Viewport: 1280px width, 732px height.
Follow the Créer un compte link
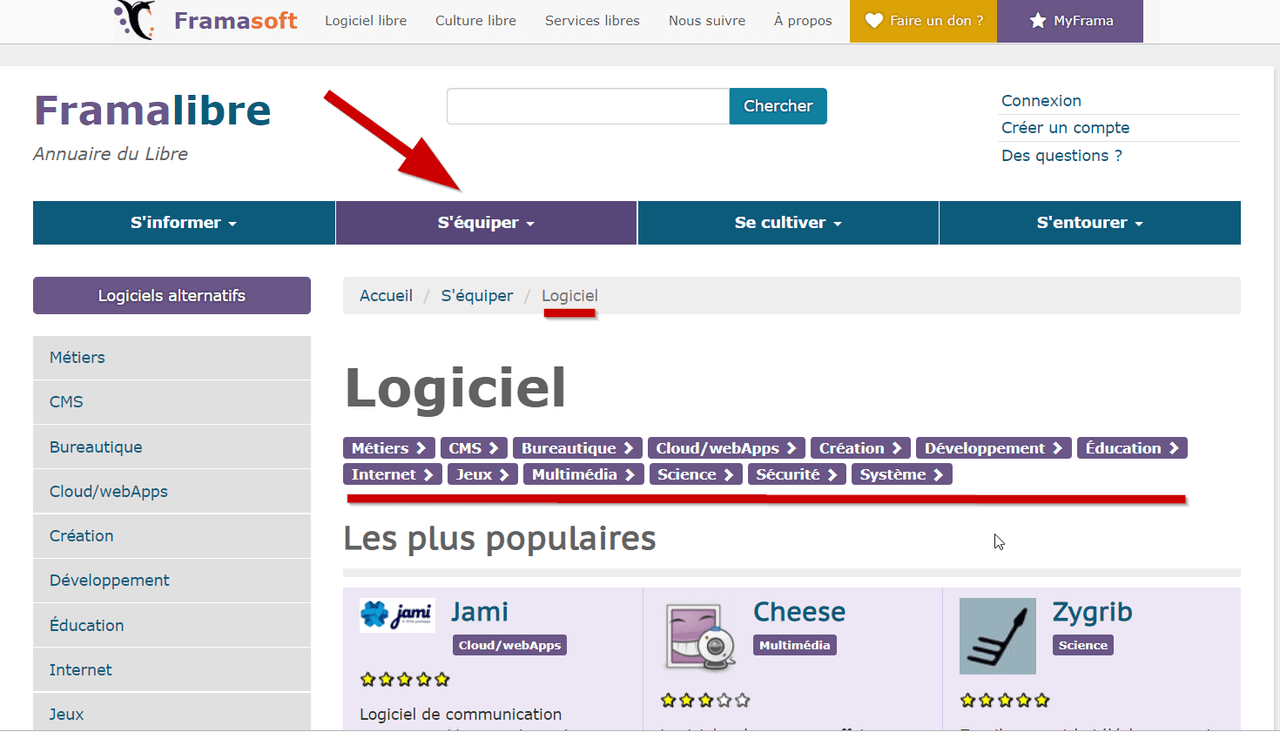1065,128
